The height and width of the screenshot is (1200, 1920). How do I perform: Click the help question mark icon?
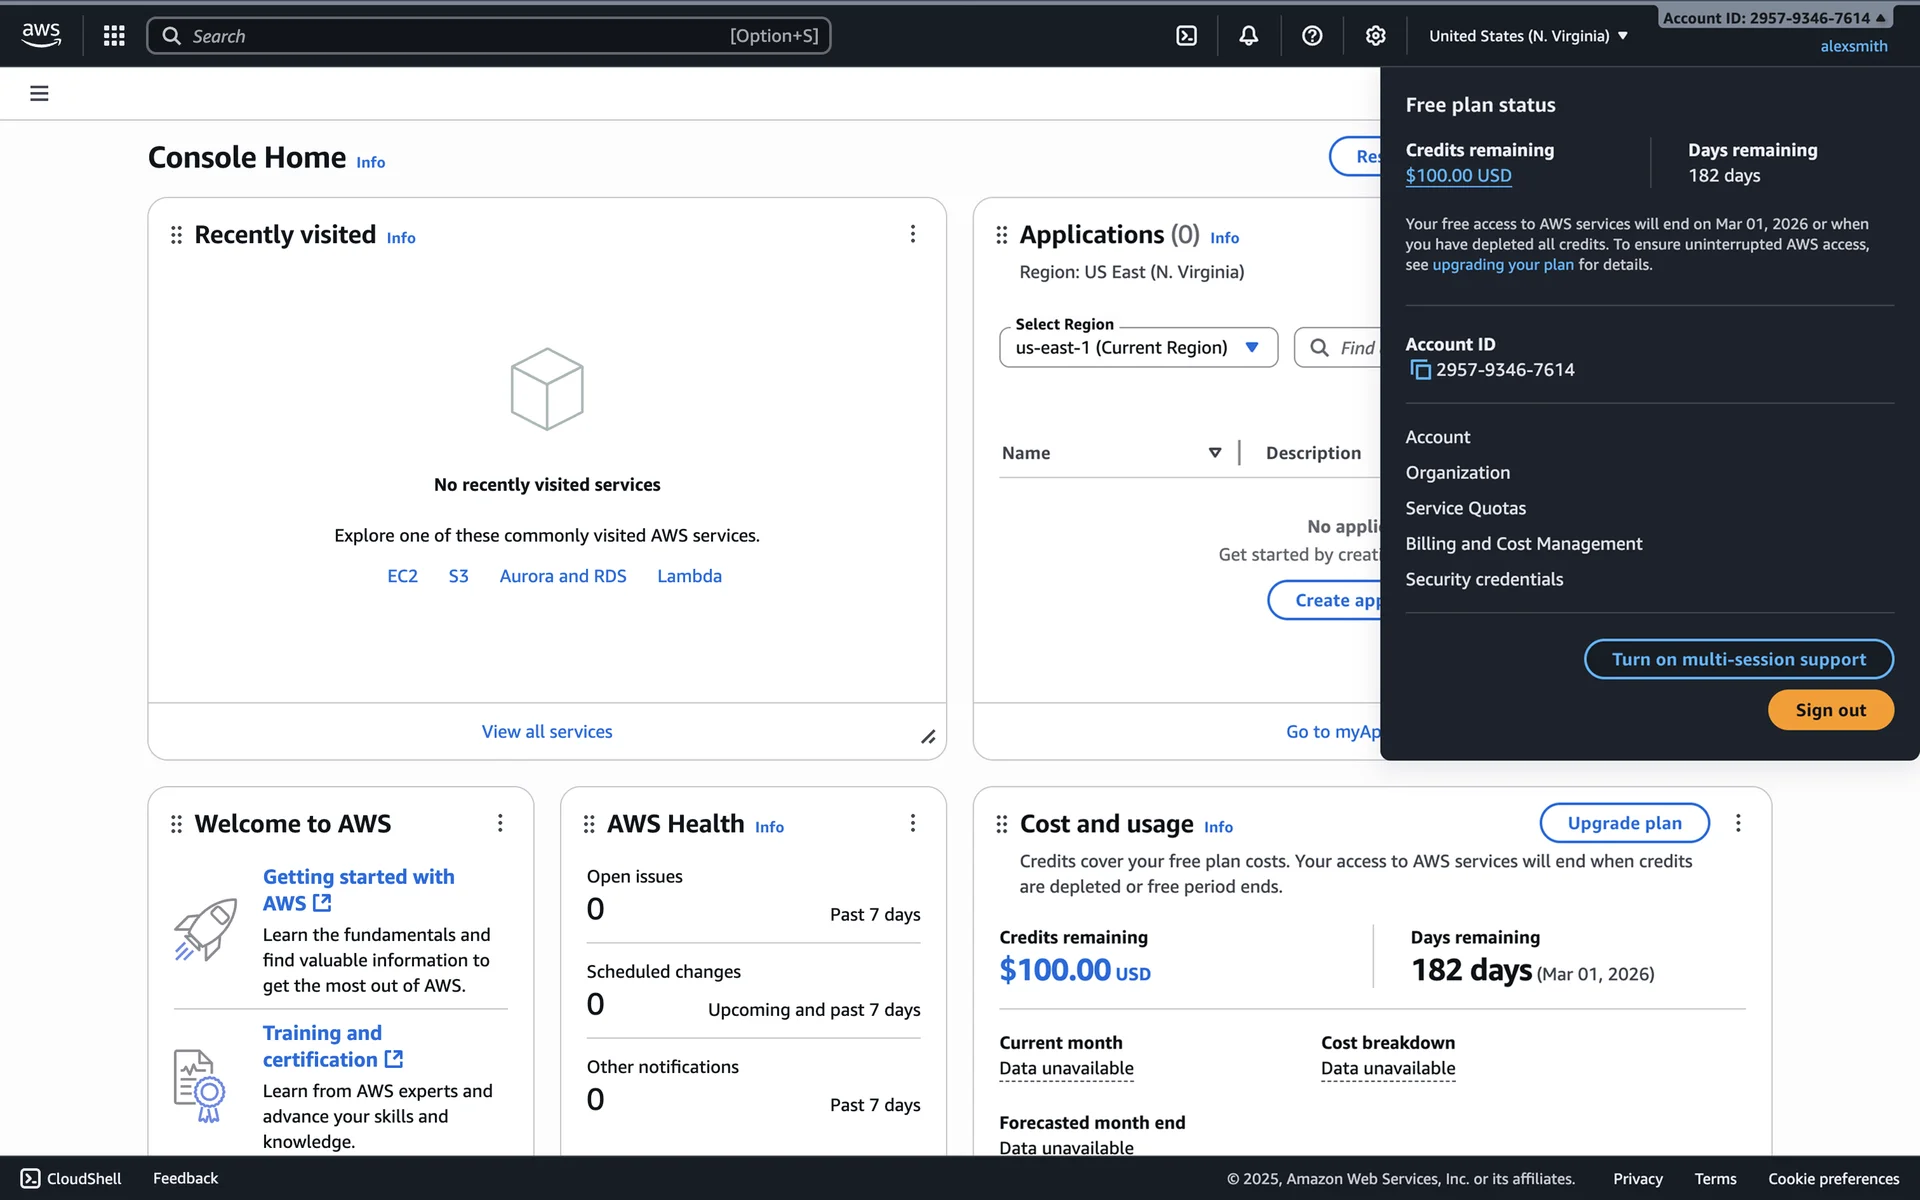[x=1312, y=36]
